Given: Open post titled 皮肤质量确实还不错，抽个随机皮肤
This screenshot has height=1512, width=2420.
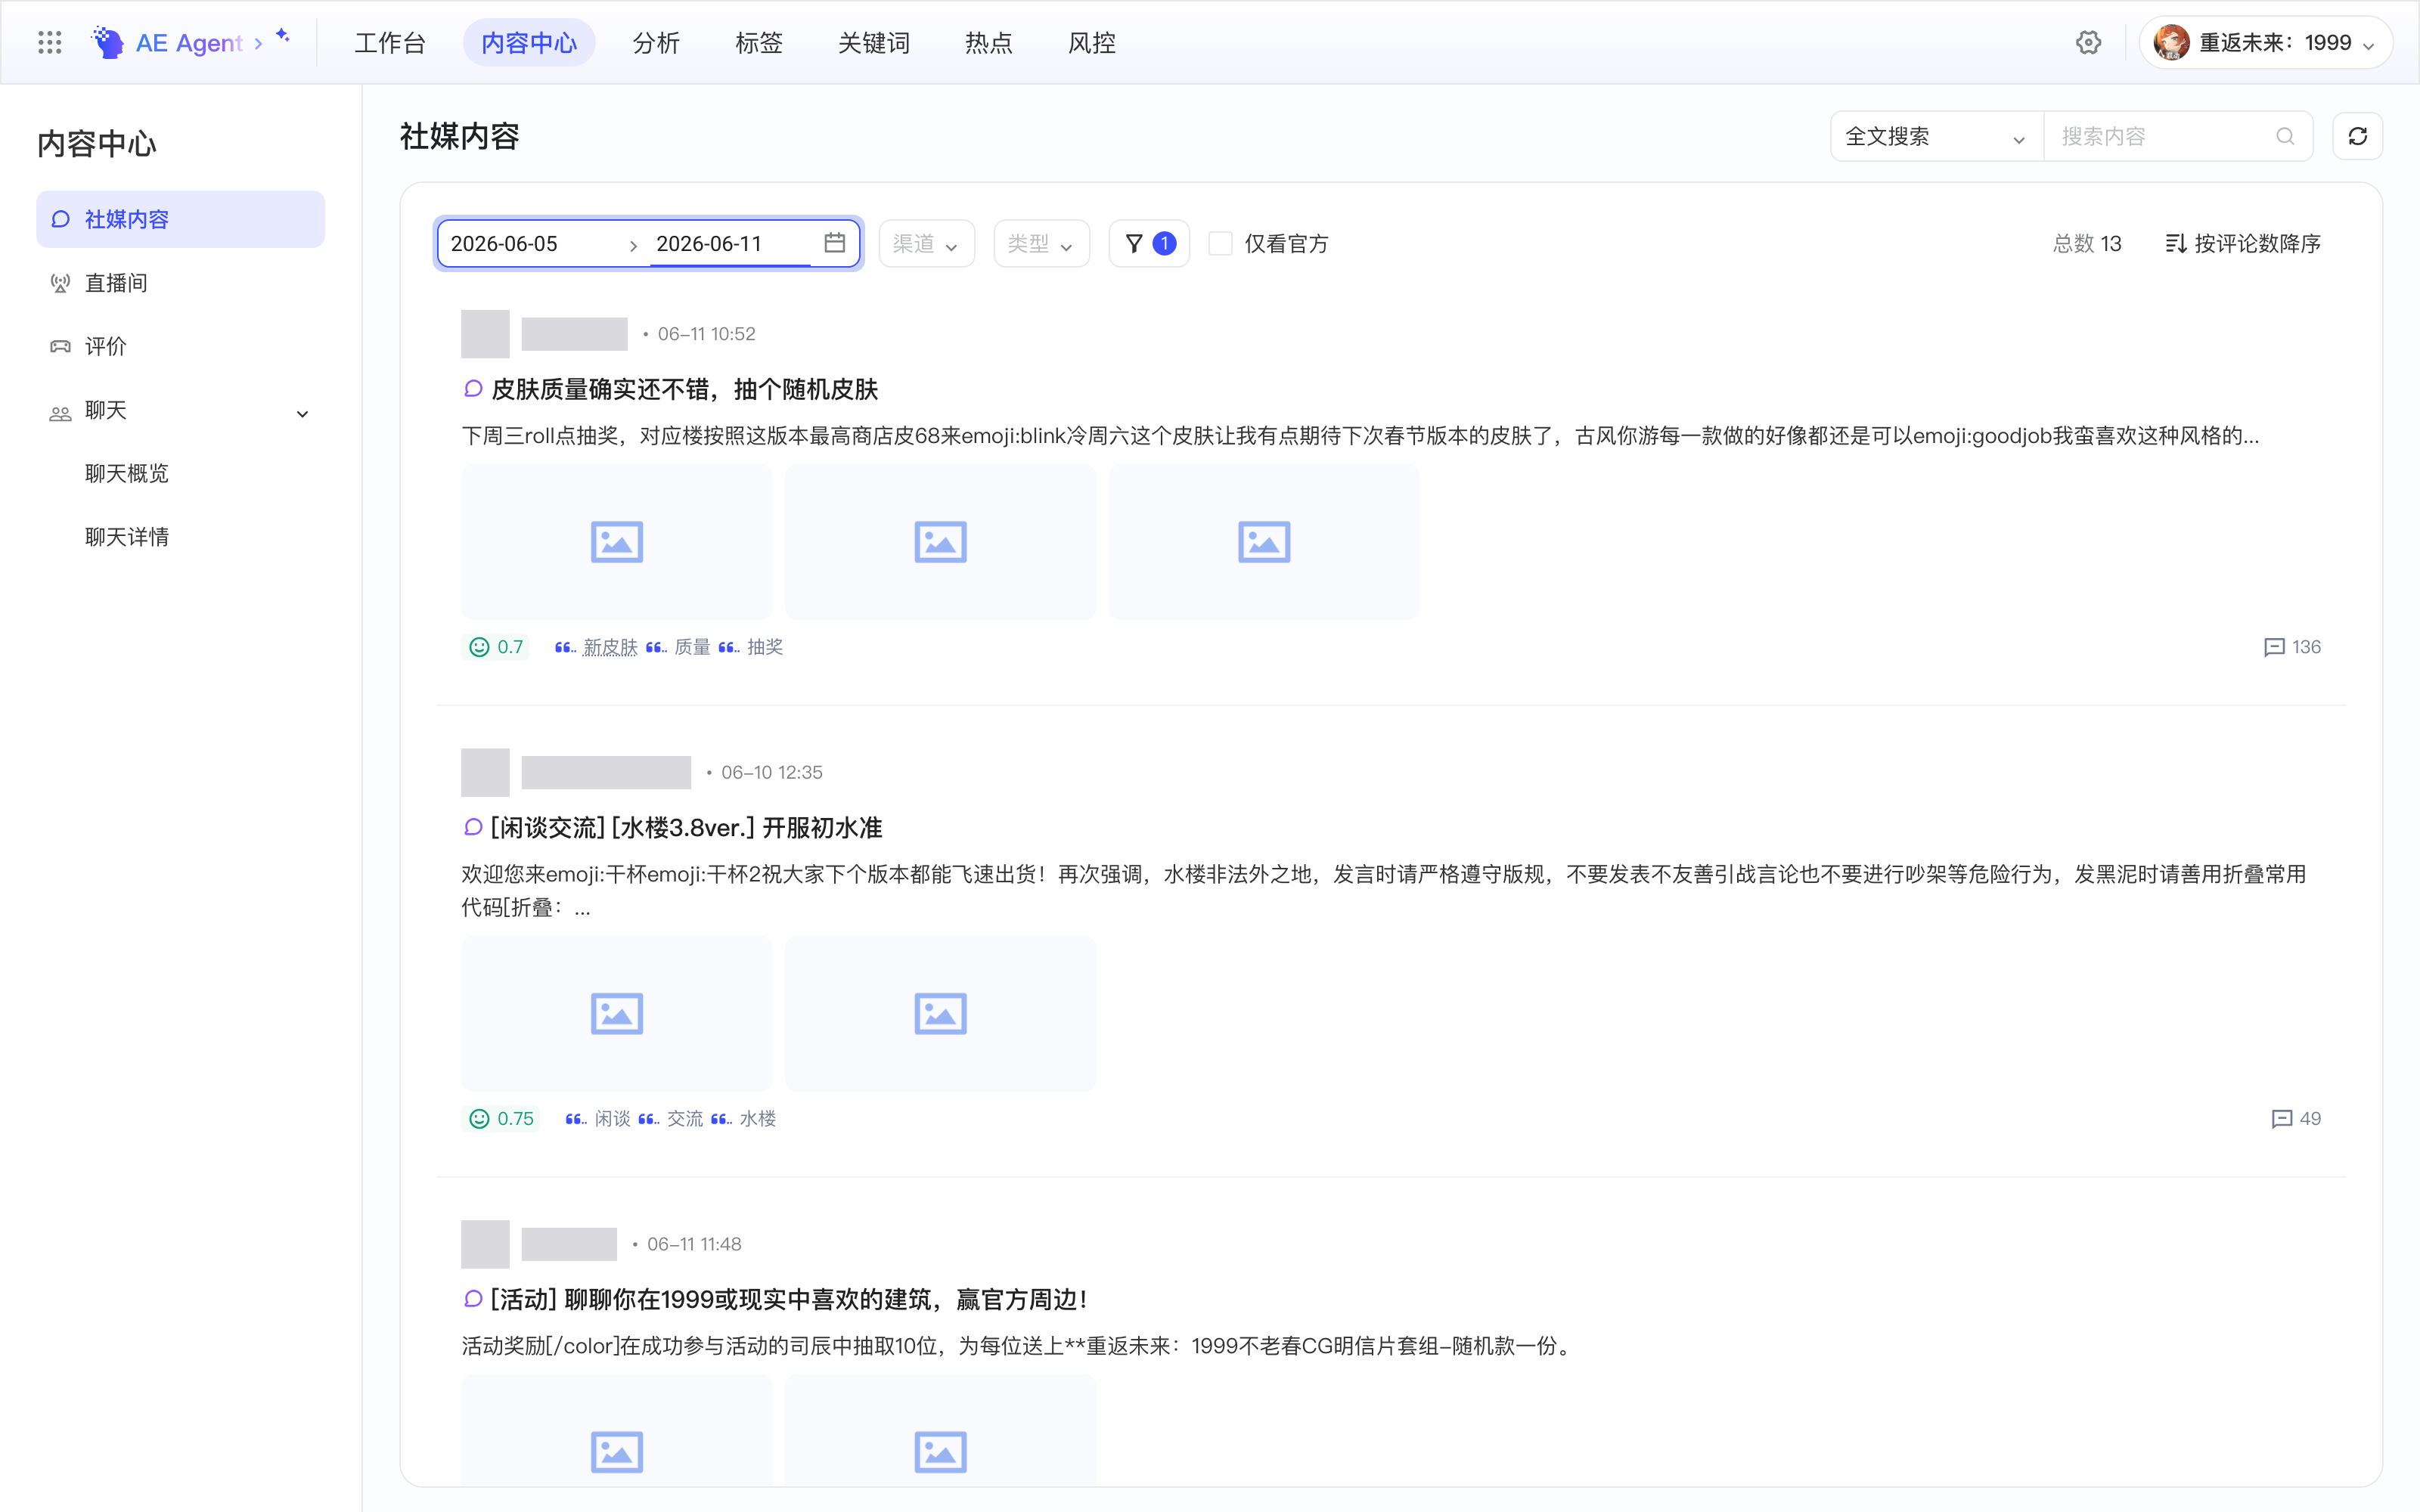Looking at the screenshot, I should tap(685, 389).
